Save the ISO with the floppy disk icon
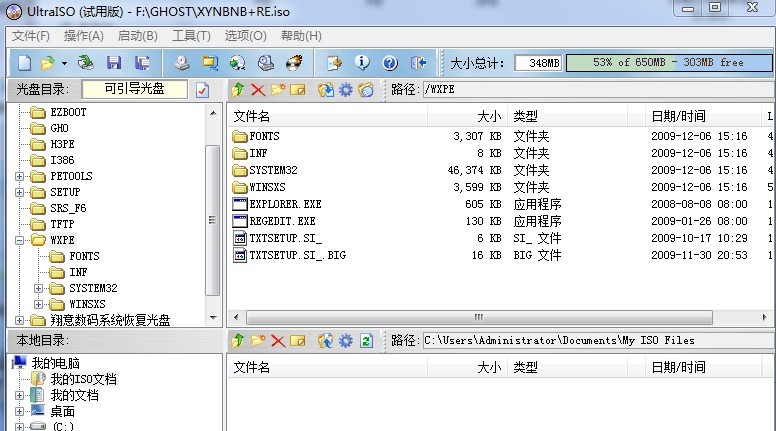776x431 pixels. pyautogui.click(x=114, y=63)
